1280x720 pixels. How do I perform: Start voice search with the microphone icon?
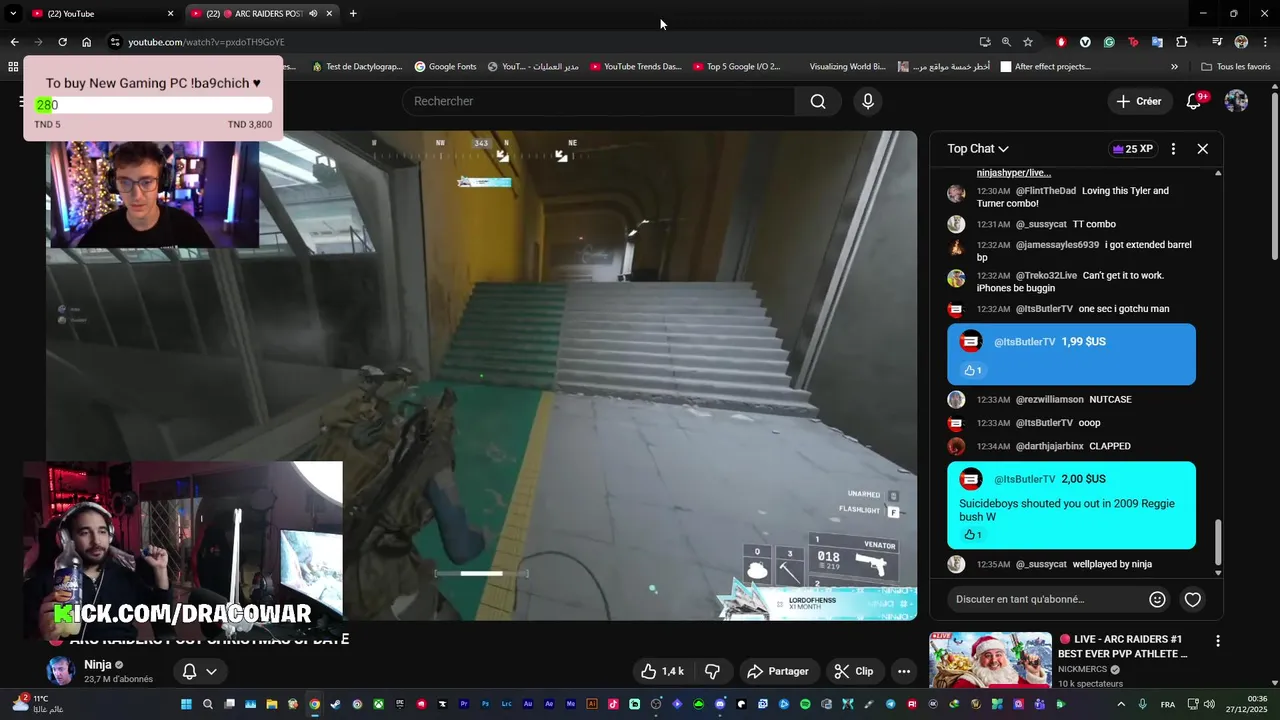point(868,101)
